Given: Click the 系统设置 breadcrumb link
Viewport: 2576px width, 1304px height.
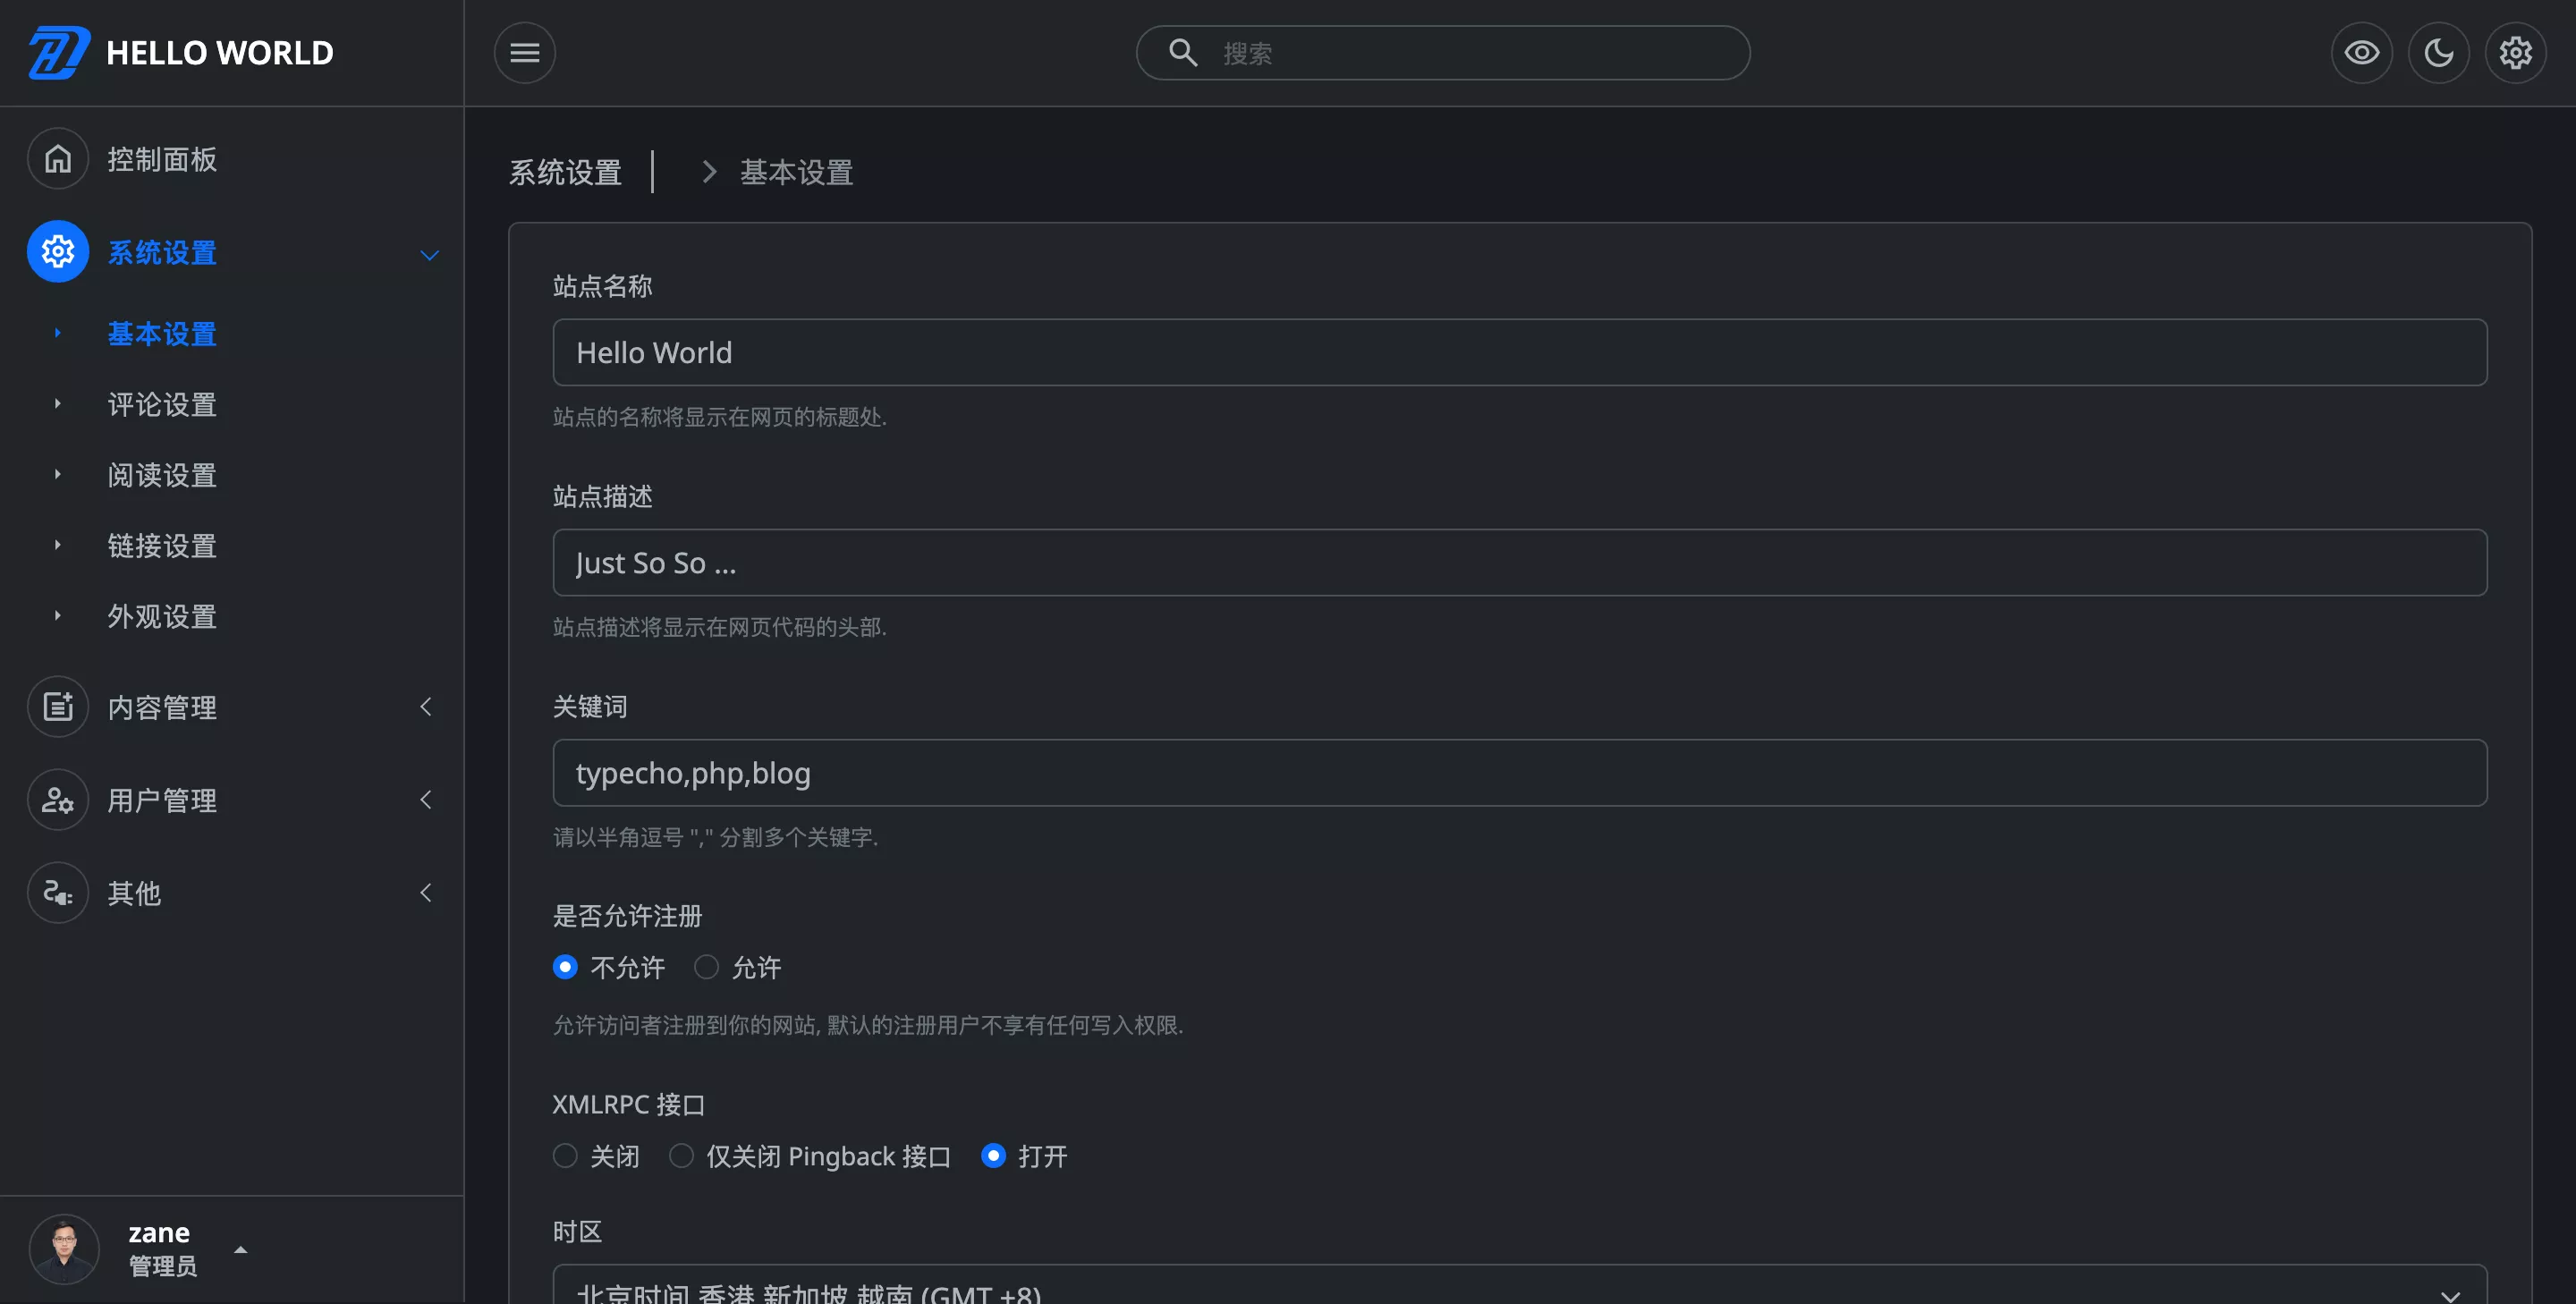Looking at the screenshot, I should [564, 172].
